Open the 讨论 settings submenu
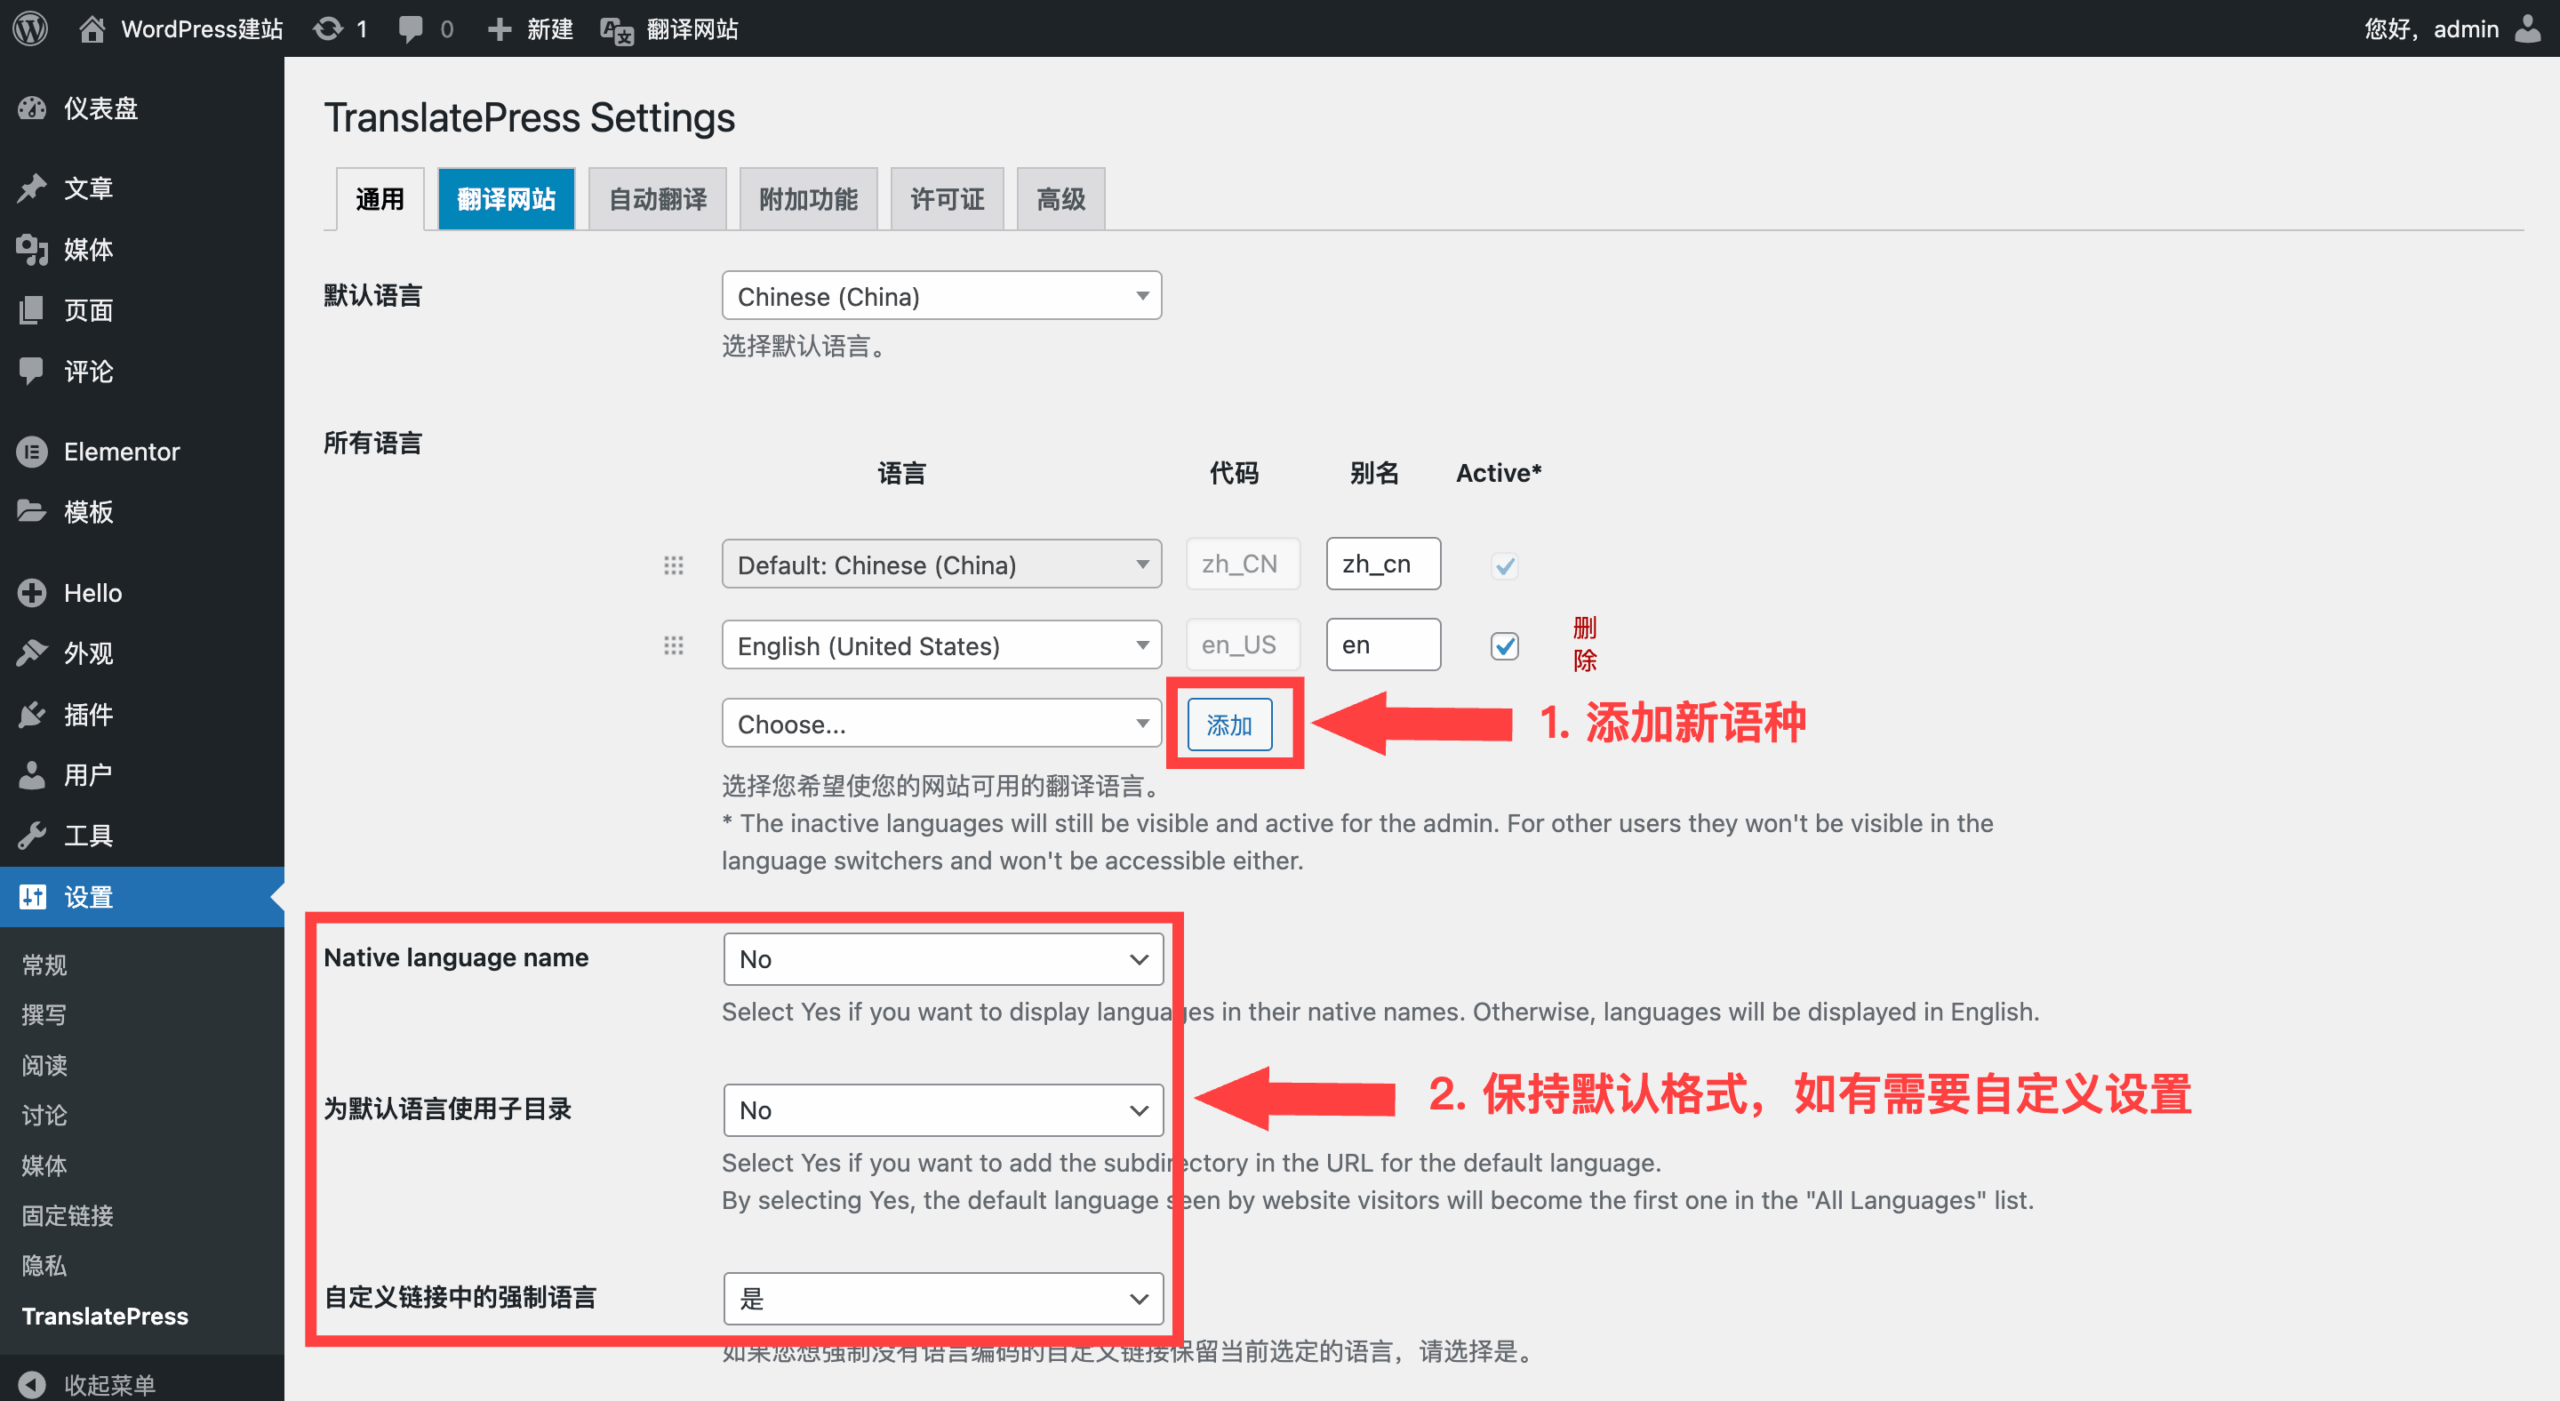2560x1401 pixels. click(x=45, y=1115)
